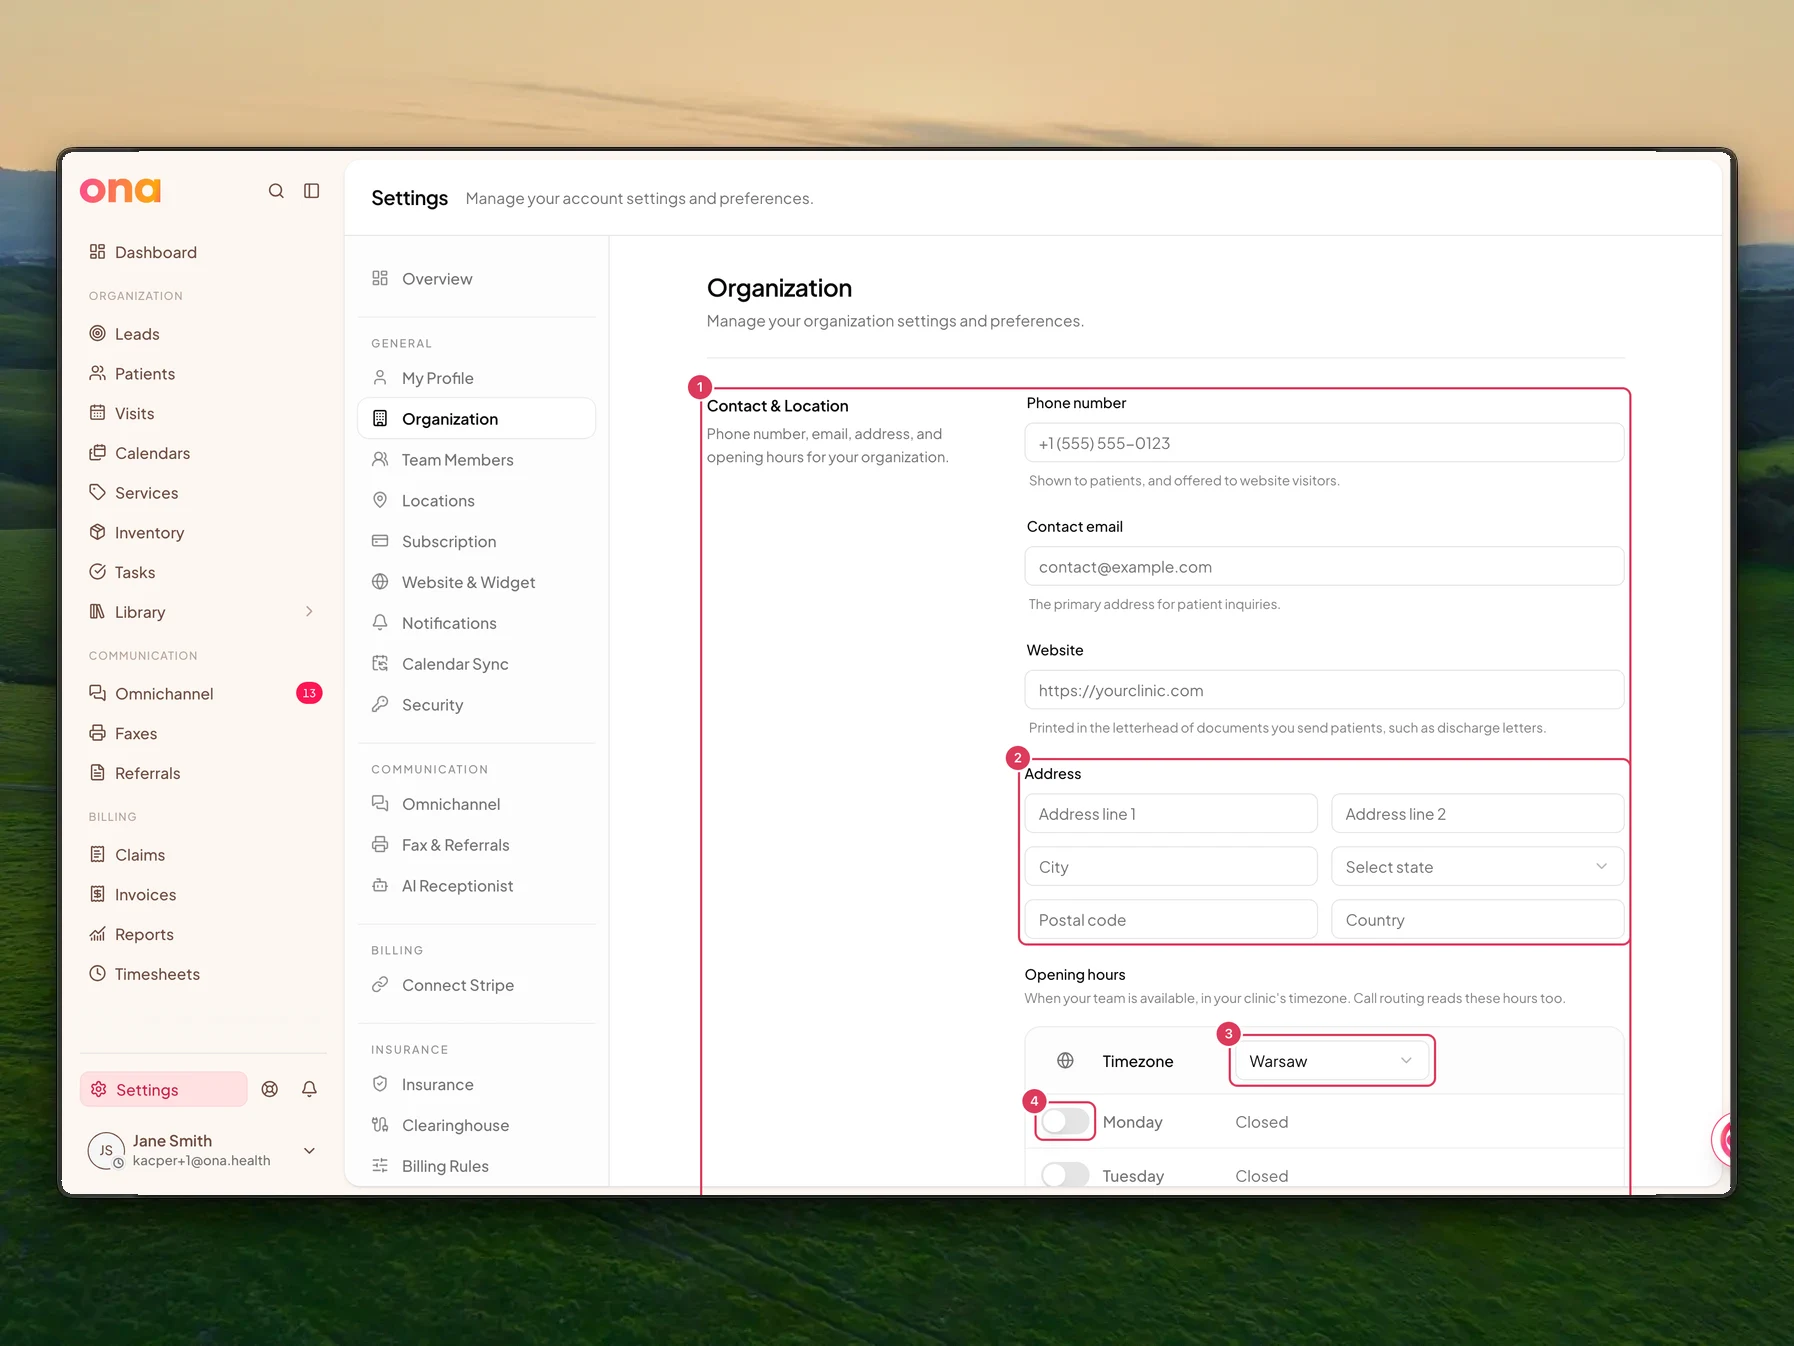Click the Leads target icon
Screen dimensions: 1794x1346
point(97,334)
